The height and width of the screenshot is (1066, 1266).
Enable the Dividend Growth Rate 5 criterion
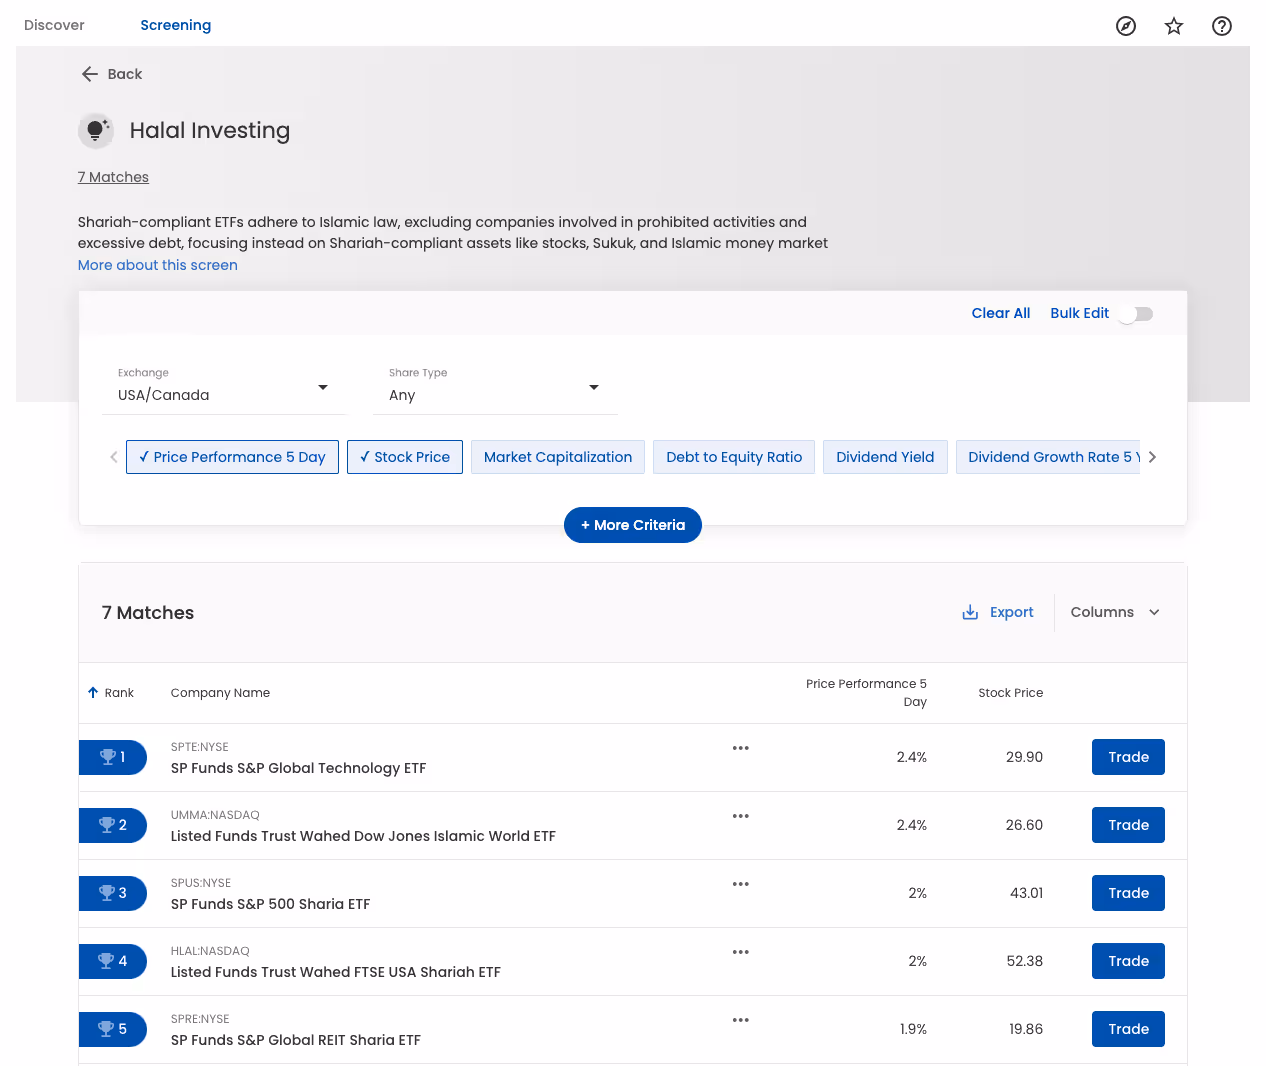coord(1048,457)
